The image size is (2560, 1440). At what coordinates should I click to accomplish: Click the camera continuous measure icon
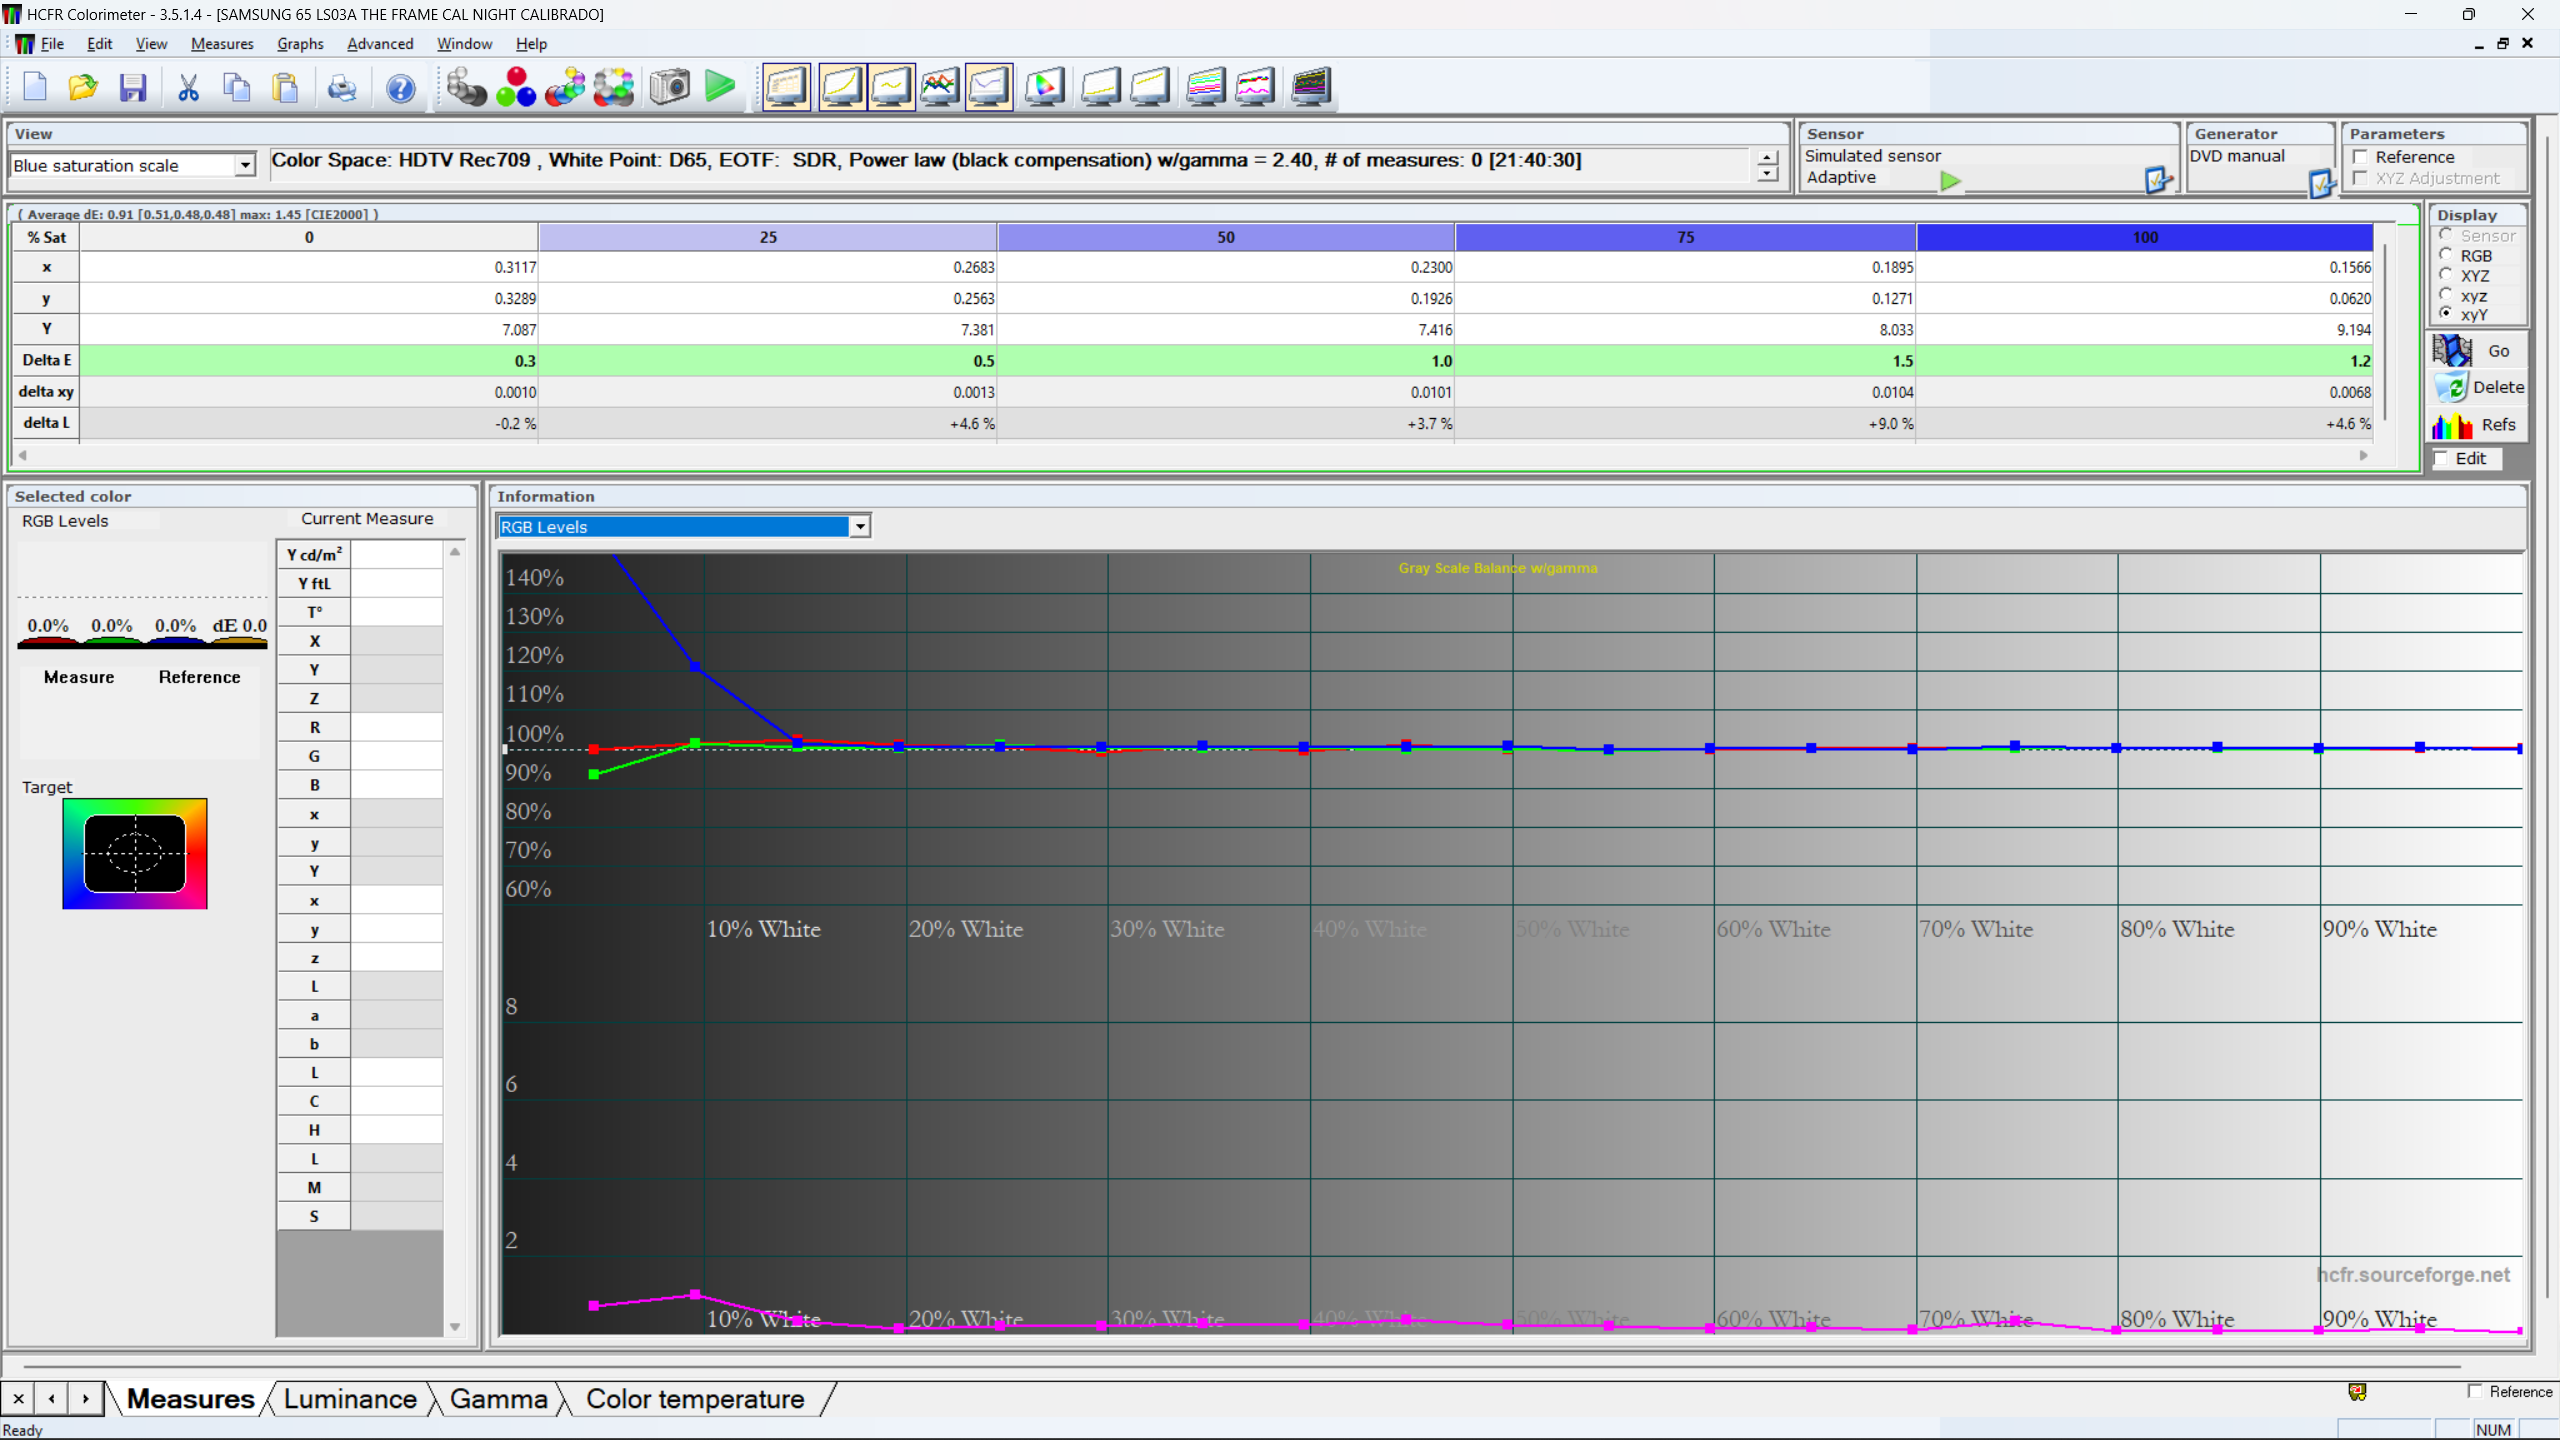click(669, 87)
